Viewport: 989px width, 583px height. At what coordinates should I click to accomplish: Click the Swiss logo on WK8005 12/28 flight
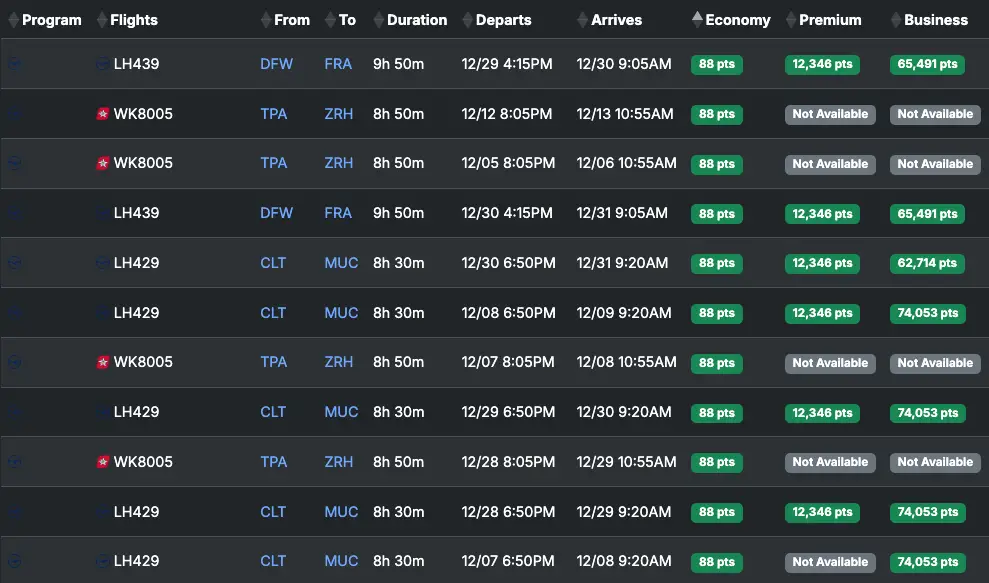click(x=102, y=462)
